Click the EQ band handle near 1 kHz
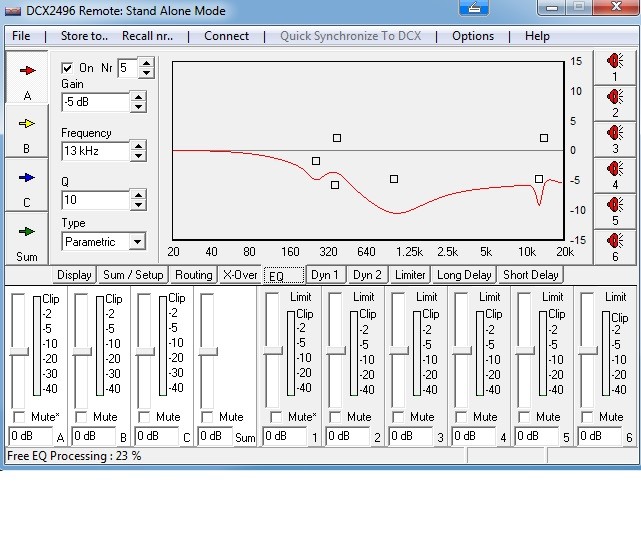Viewport: 641px width, 558px height. (394, 179)
